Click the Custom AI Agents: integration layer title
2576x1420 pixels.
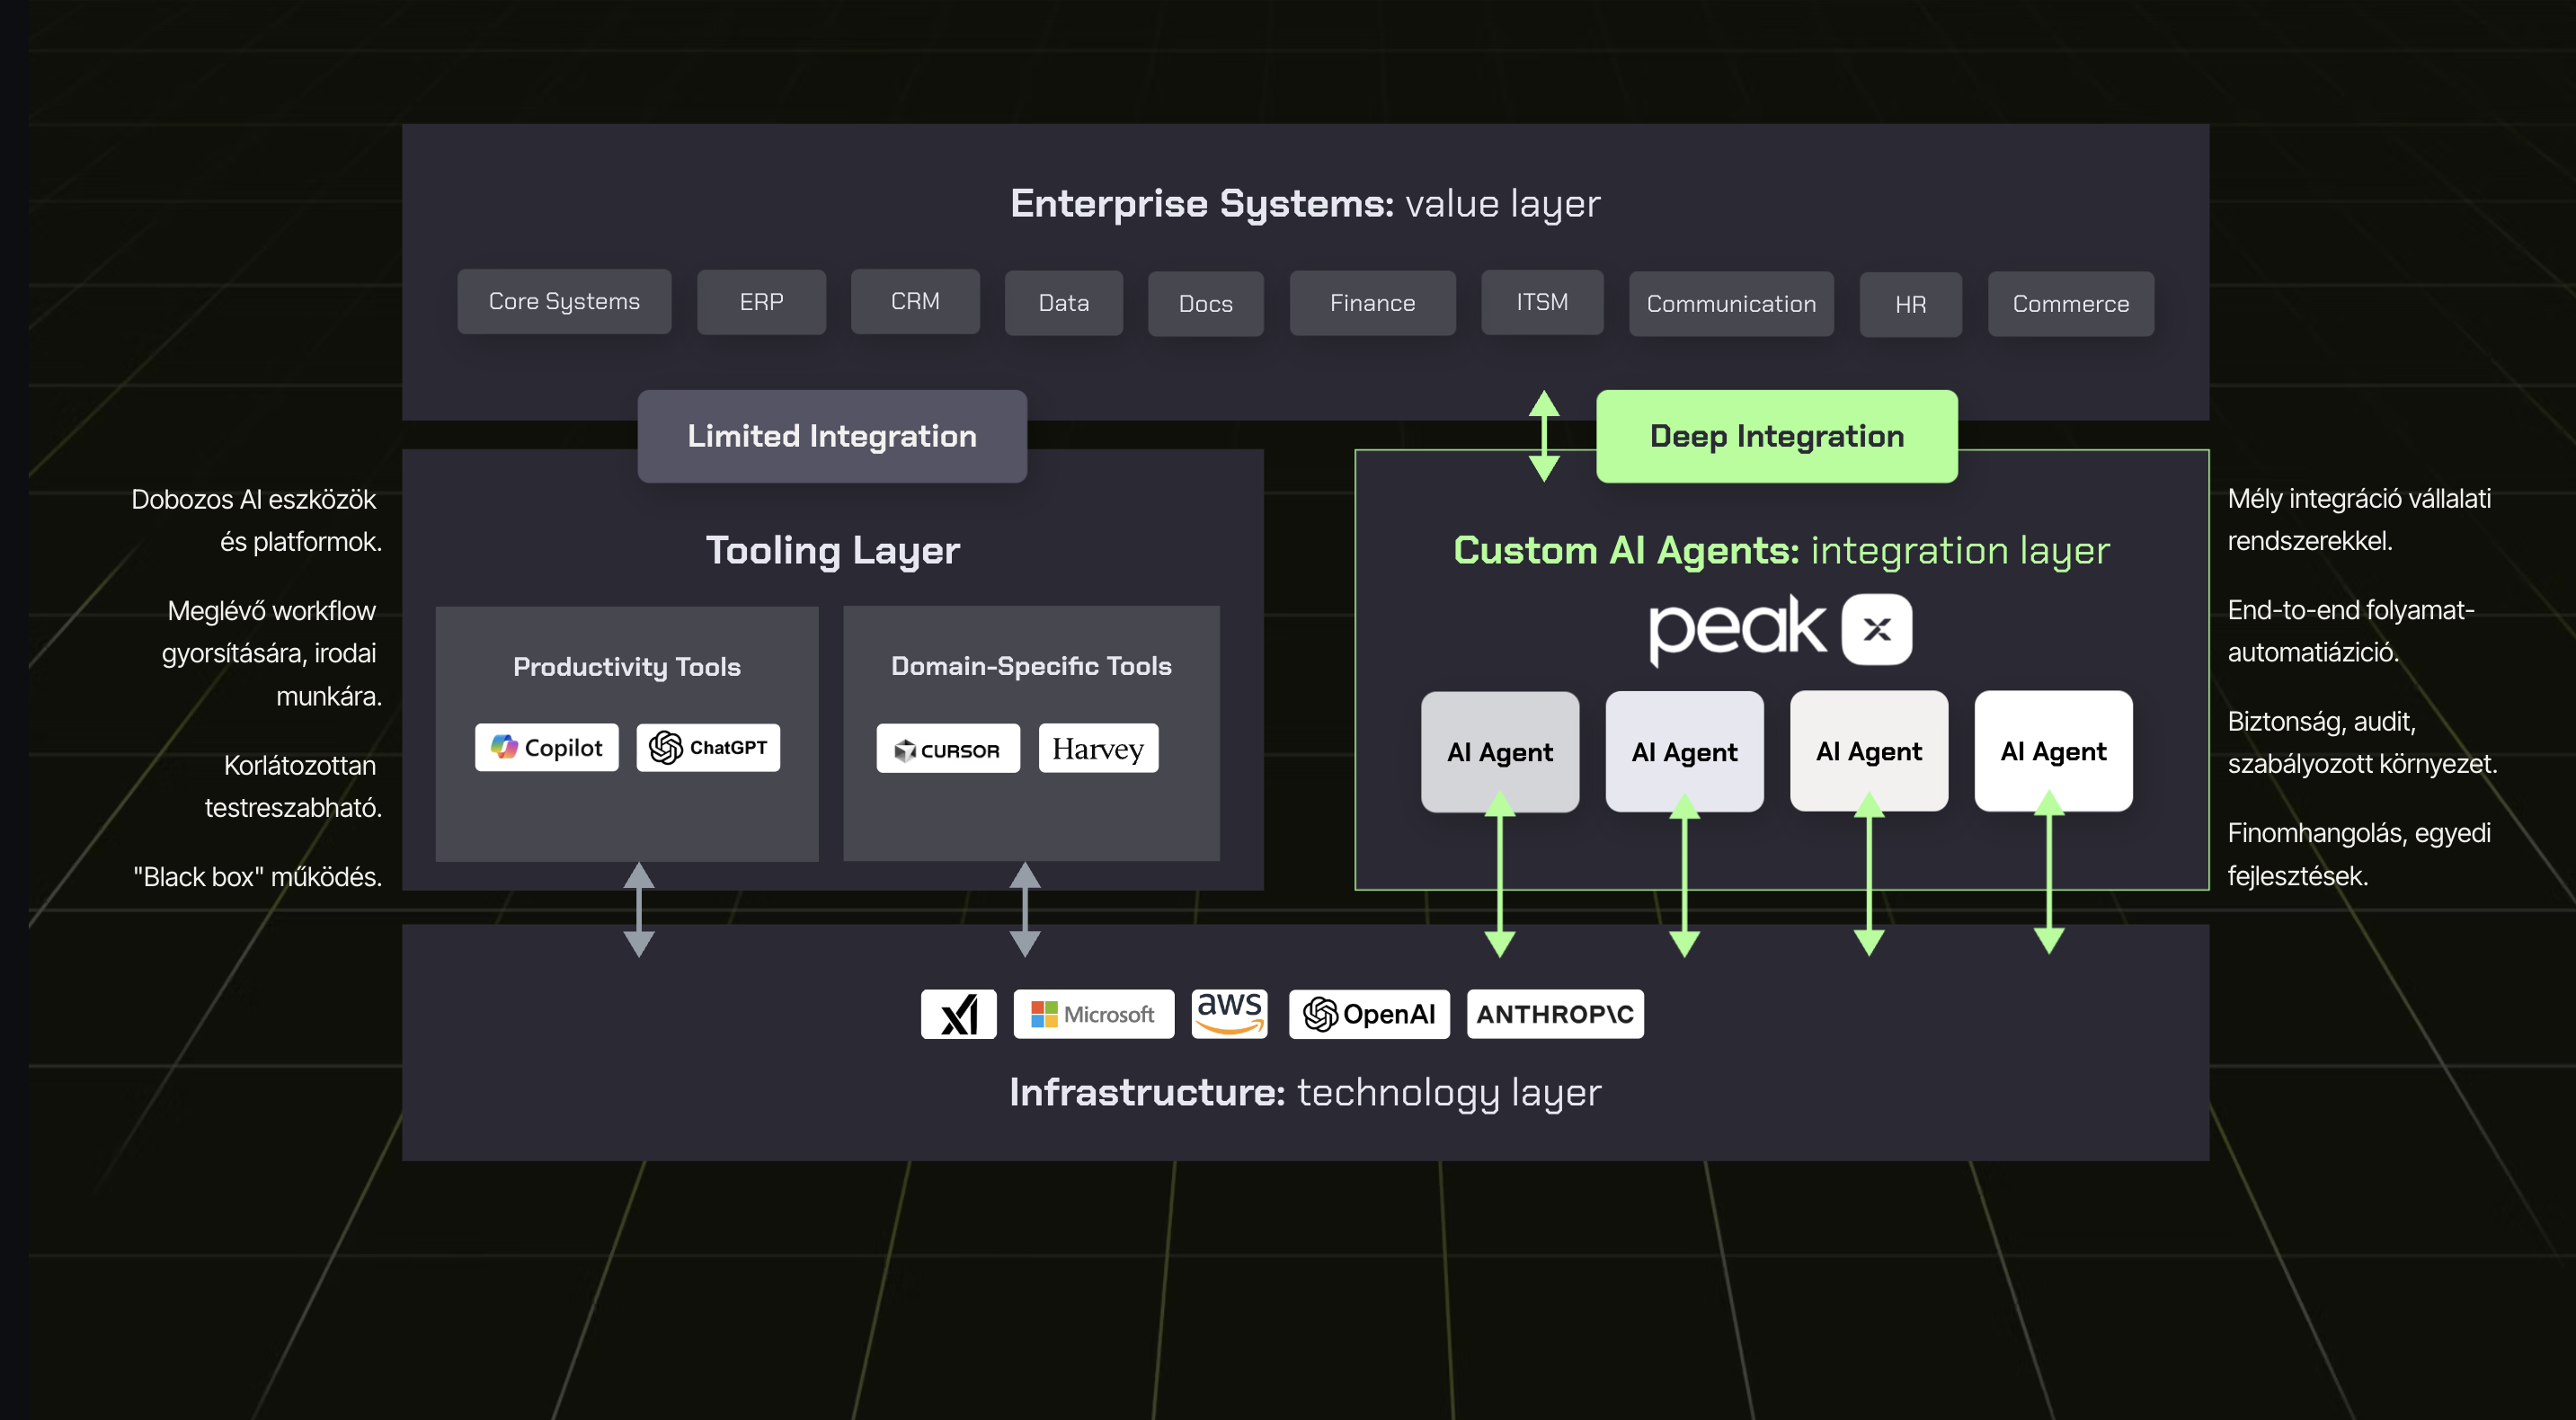click(1782, 551)
